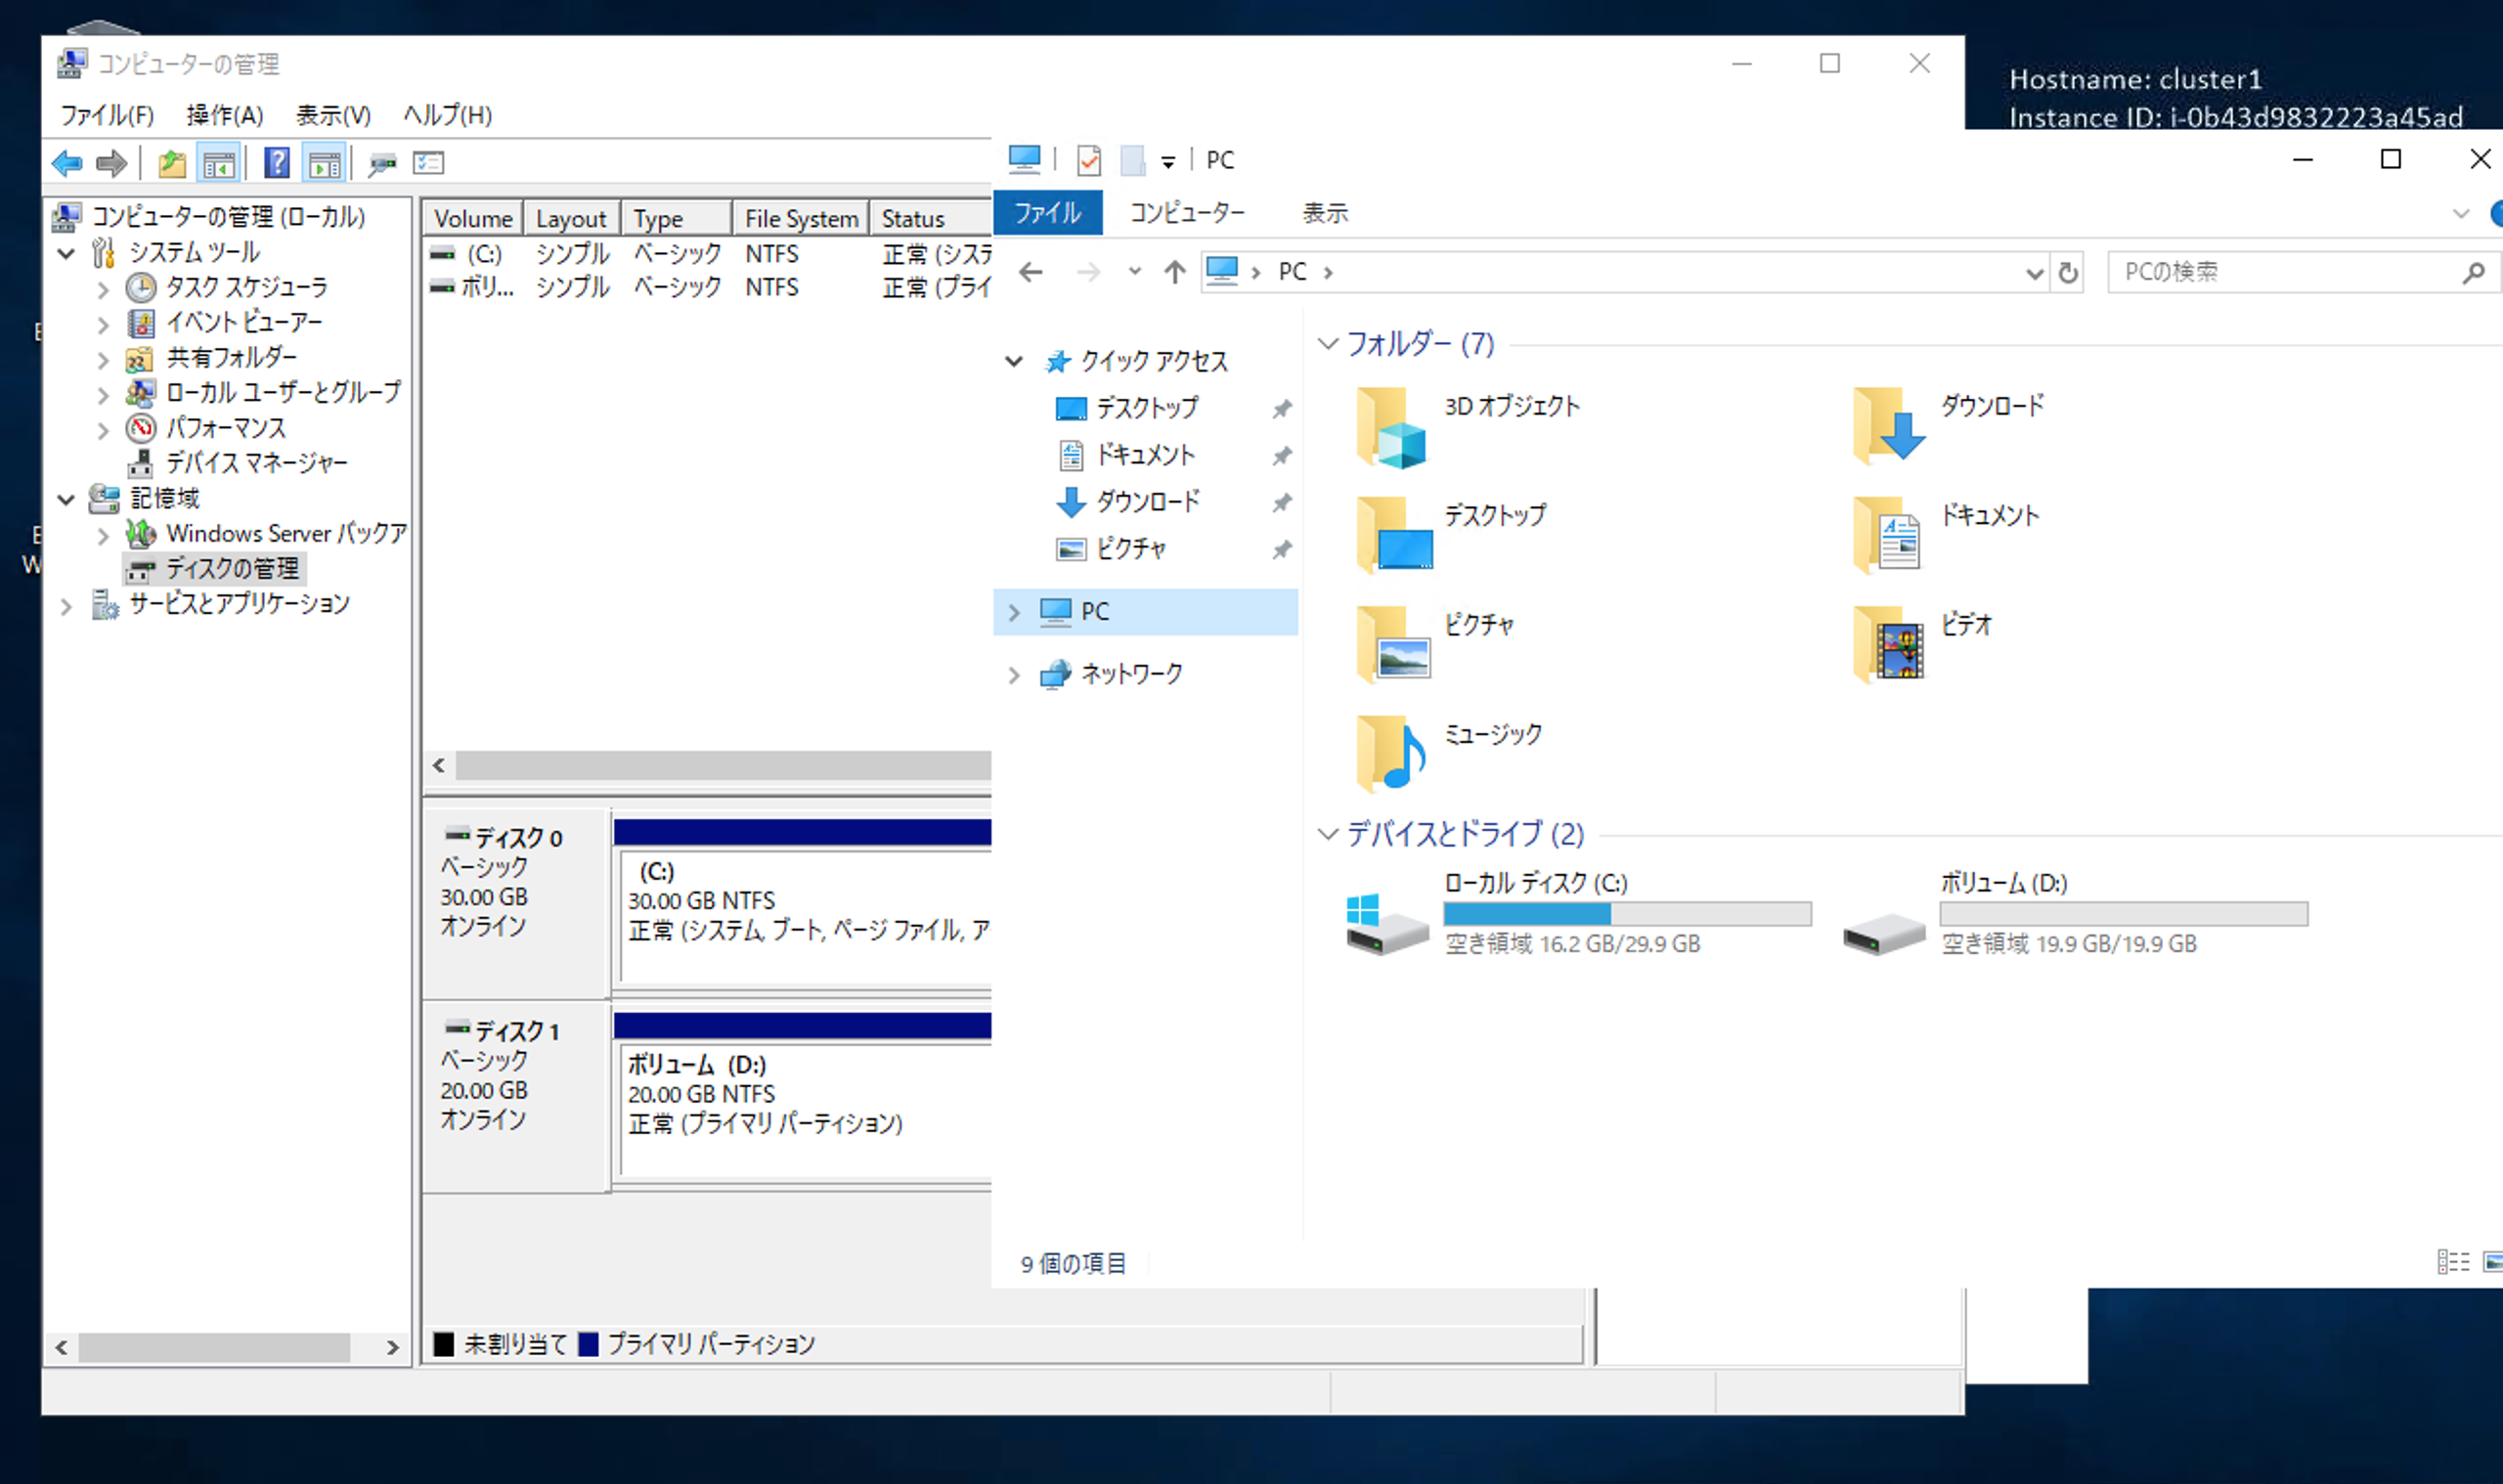
Task: Toggle Show/Hide Console Tree toolbar button
Action: [219, 163]
